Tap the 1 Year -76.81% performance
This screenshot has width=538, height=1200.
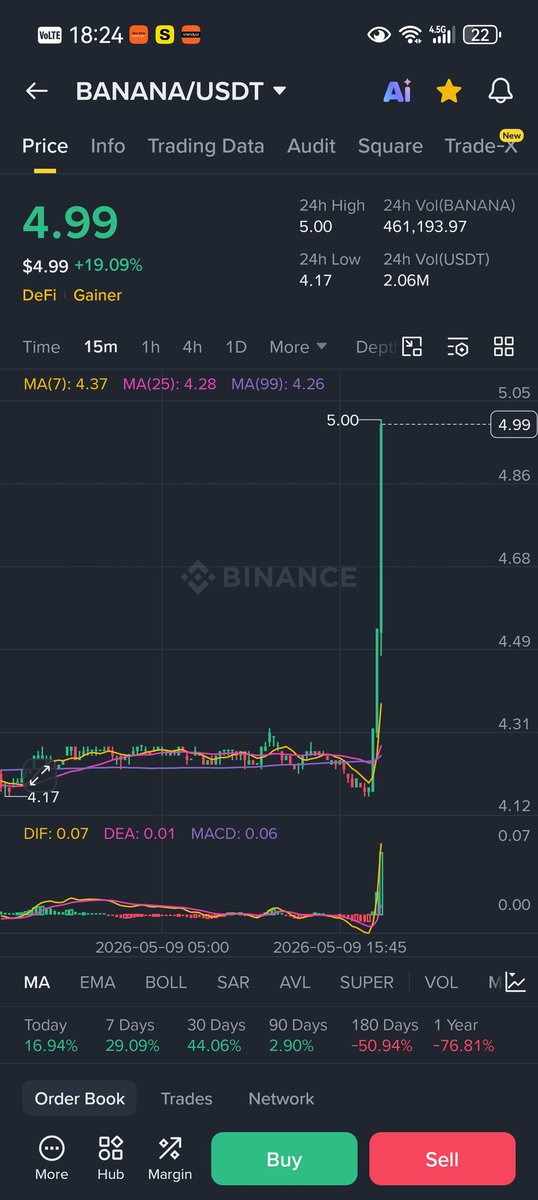463,1035
